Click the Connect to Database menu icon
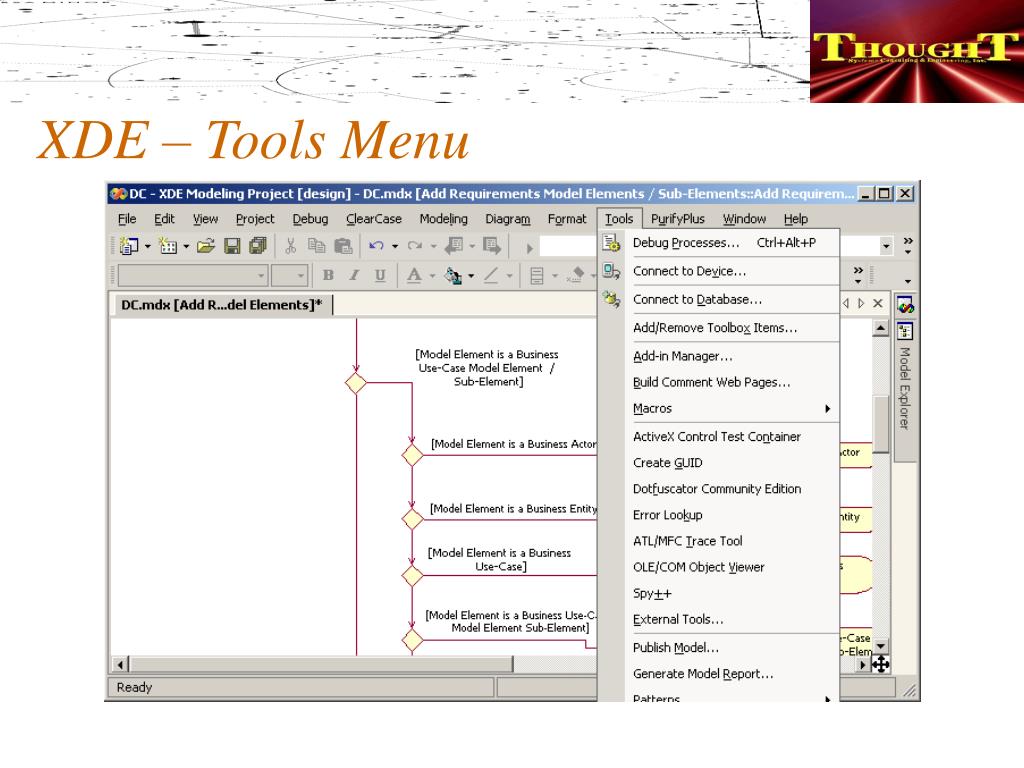The image size is (1024, 768). 611,300
